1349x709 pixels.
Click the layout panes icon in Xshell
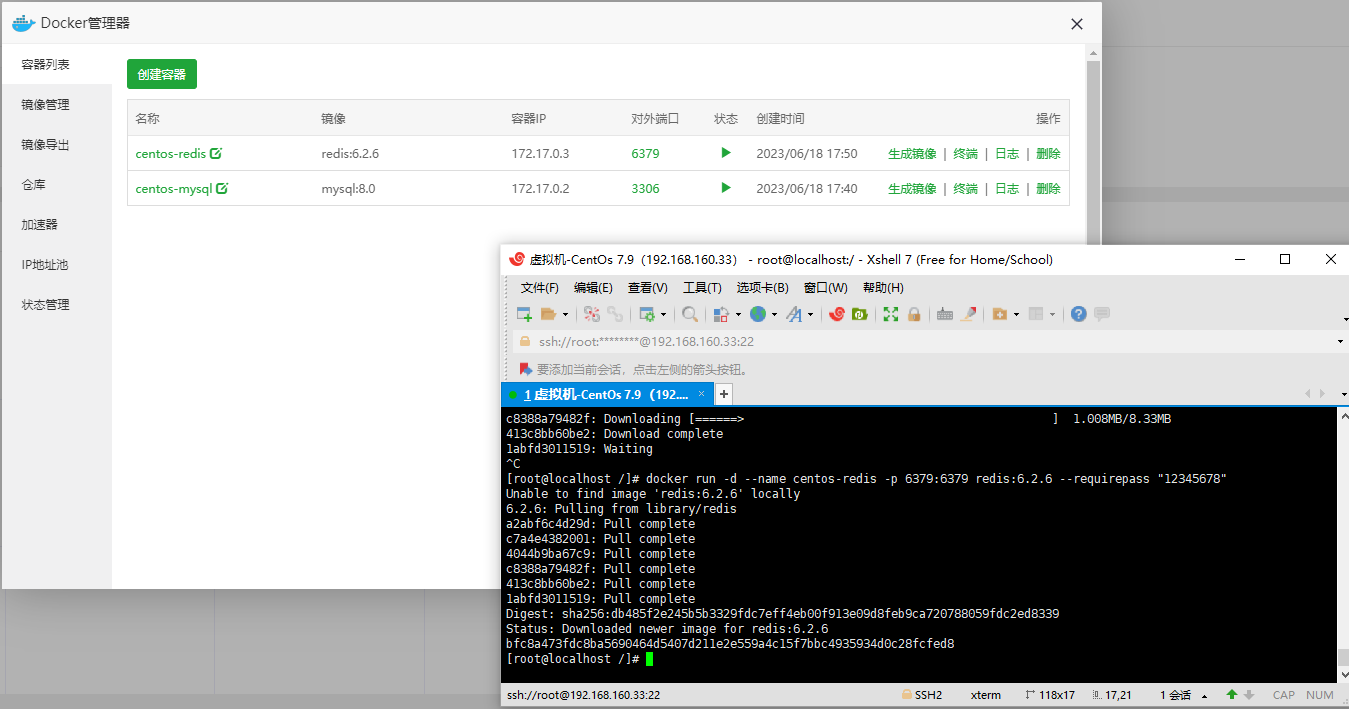click(1035, 314)
